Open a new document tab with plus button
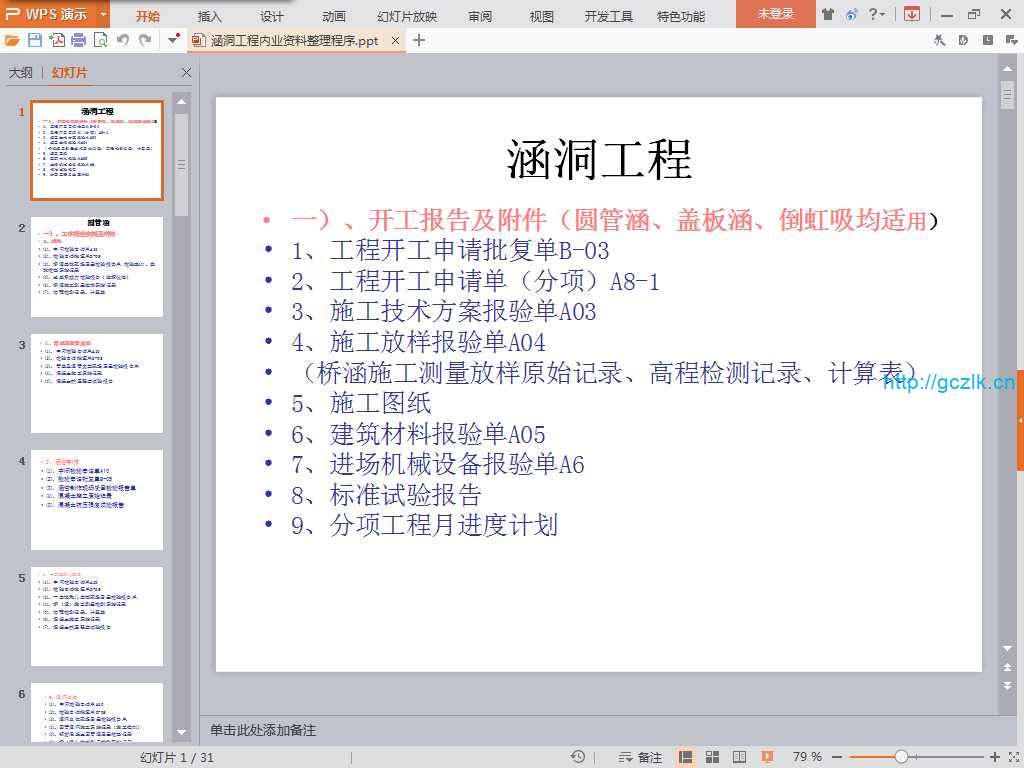Screen dimensions: 1024x768 coord(419,40)
